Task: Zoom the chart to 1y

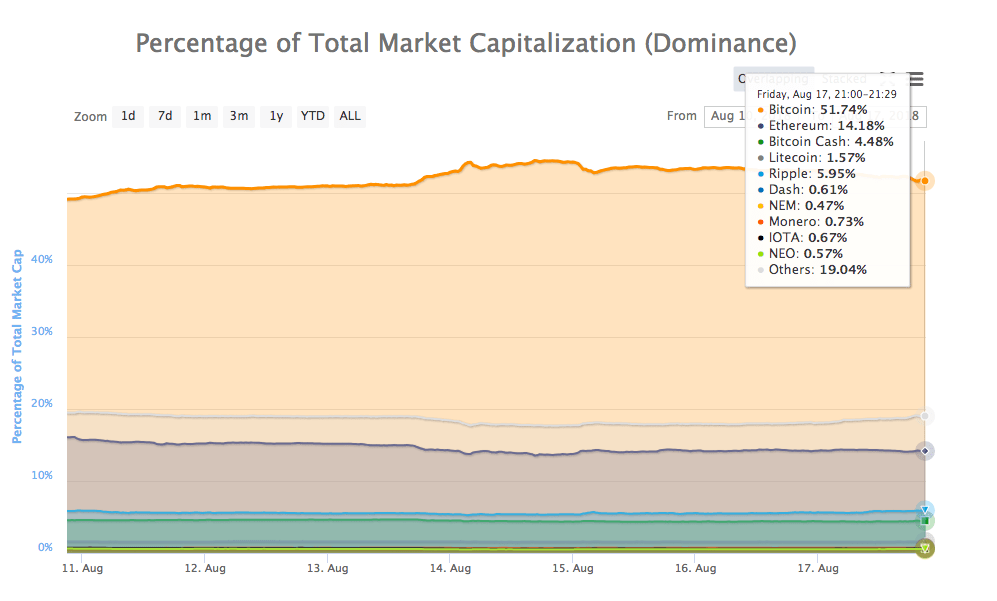Action: click(276, 116)
